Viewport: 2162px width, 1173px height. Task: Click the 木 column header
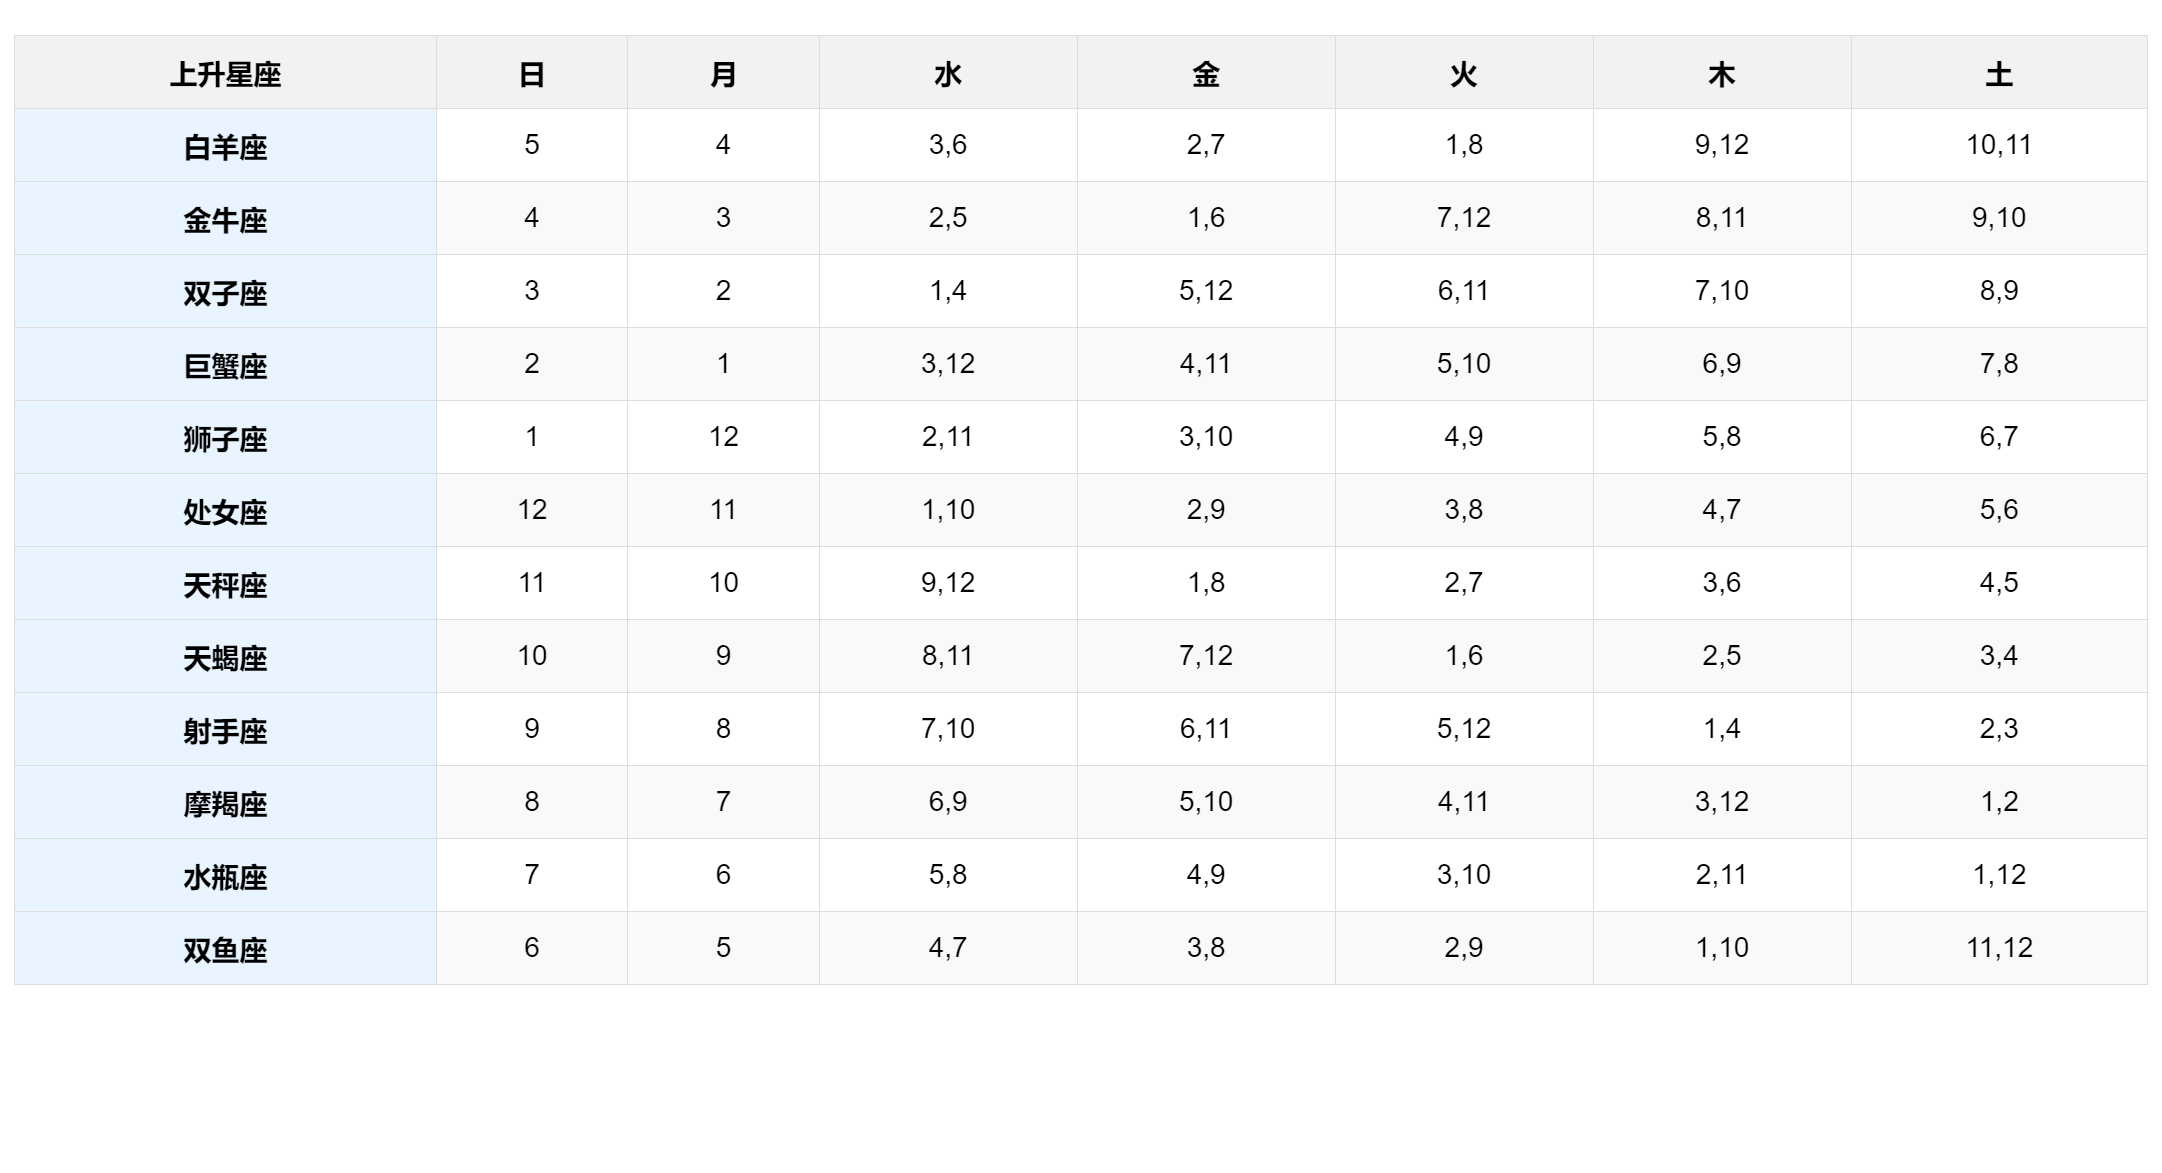tap(1722, 73)
